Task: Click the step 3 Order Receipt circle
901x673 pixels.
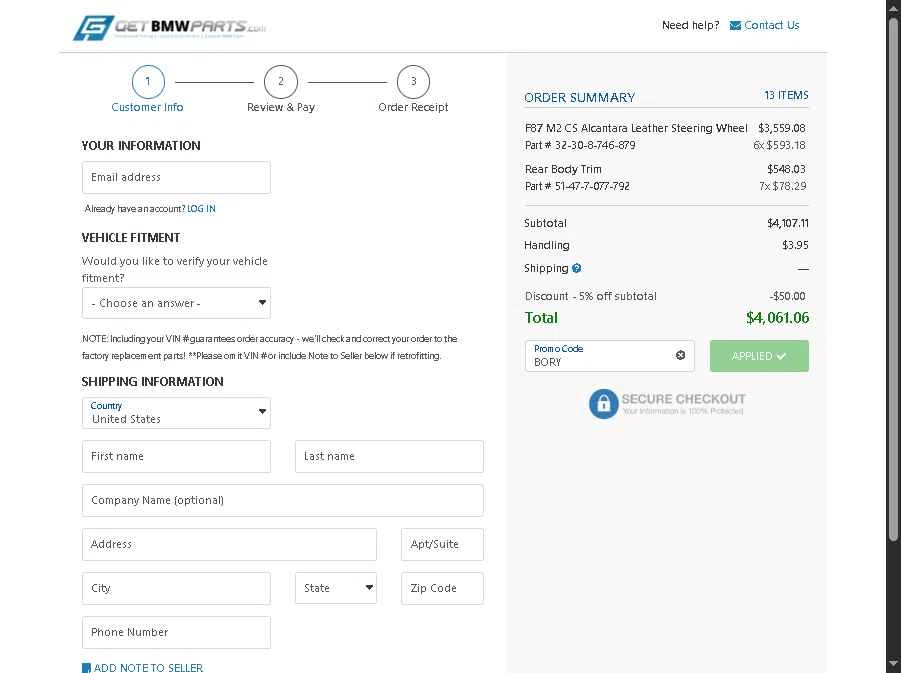Action: (x=413, y=81)
